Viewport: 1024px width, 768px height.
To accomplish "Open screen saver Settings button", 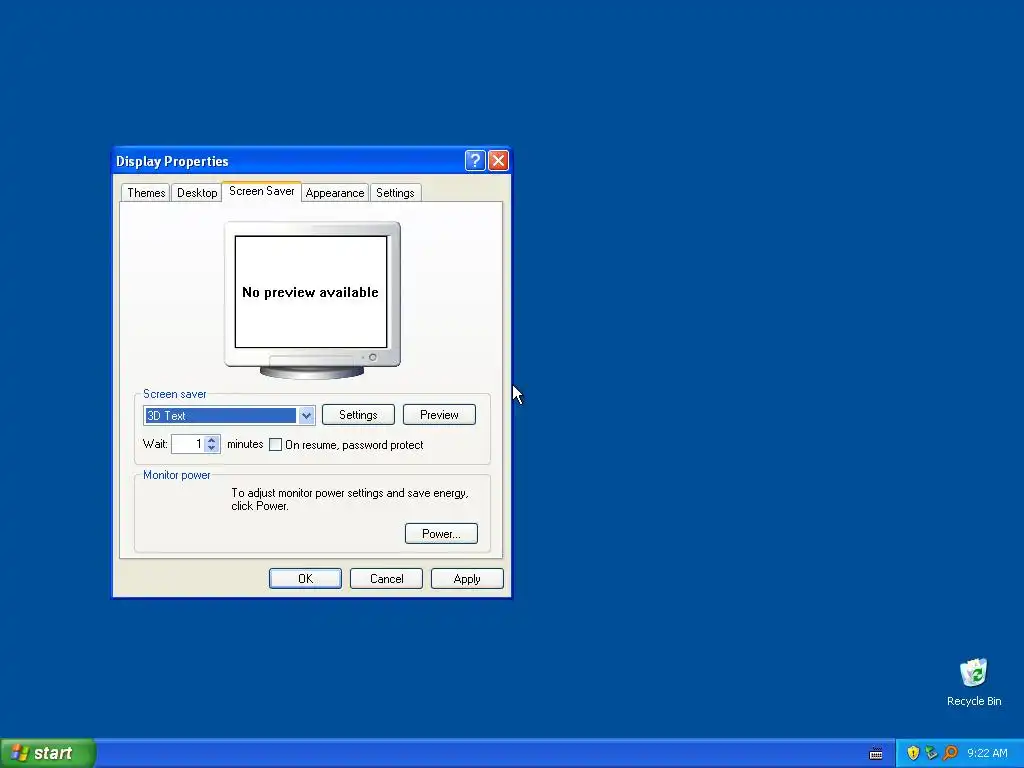I will point(358,415).
